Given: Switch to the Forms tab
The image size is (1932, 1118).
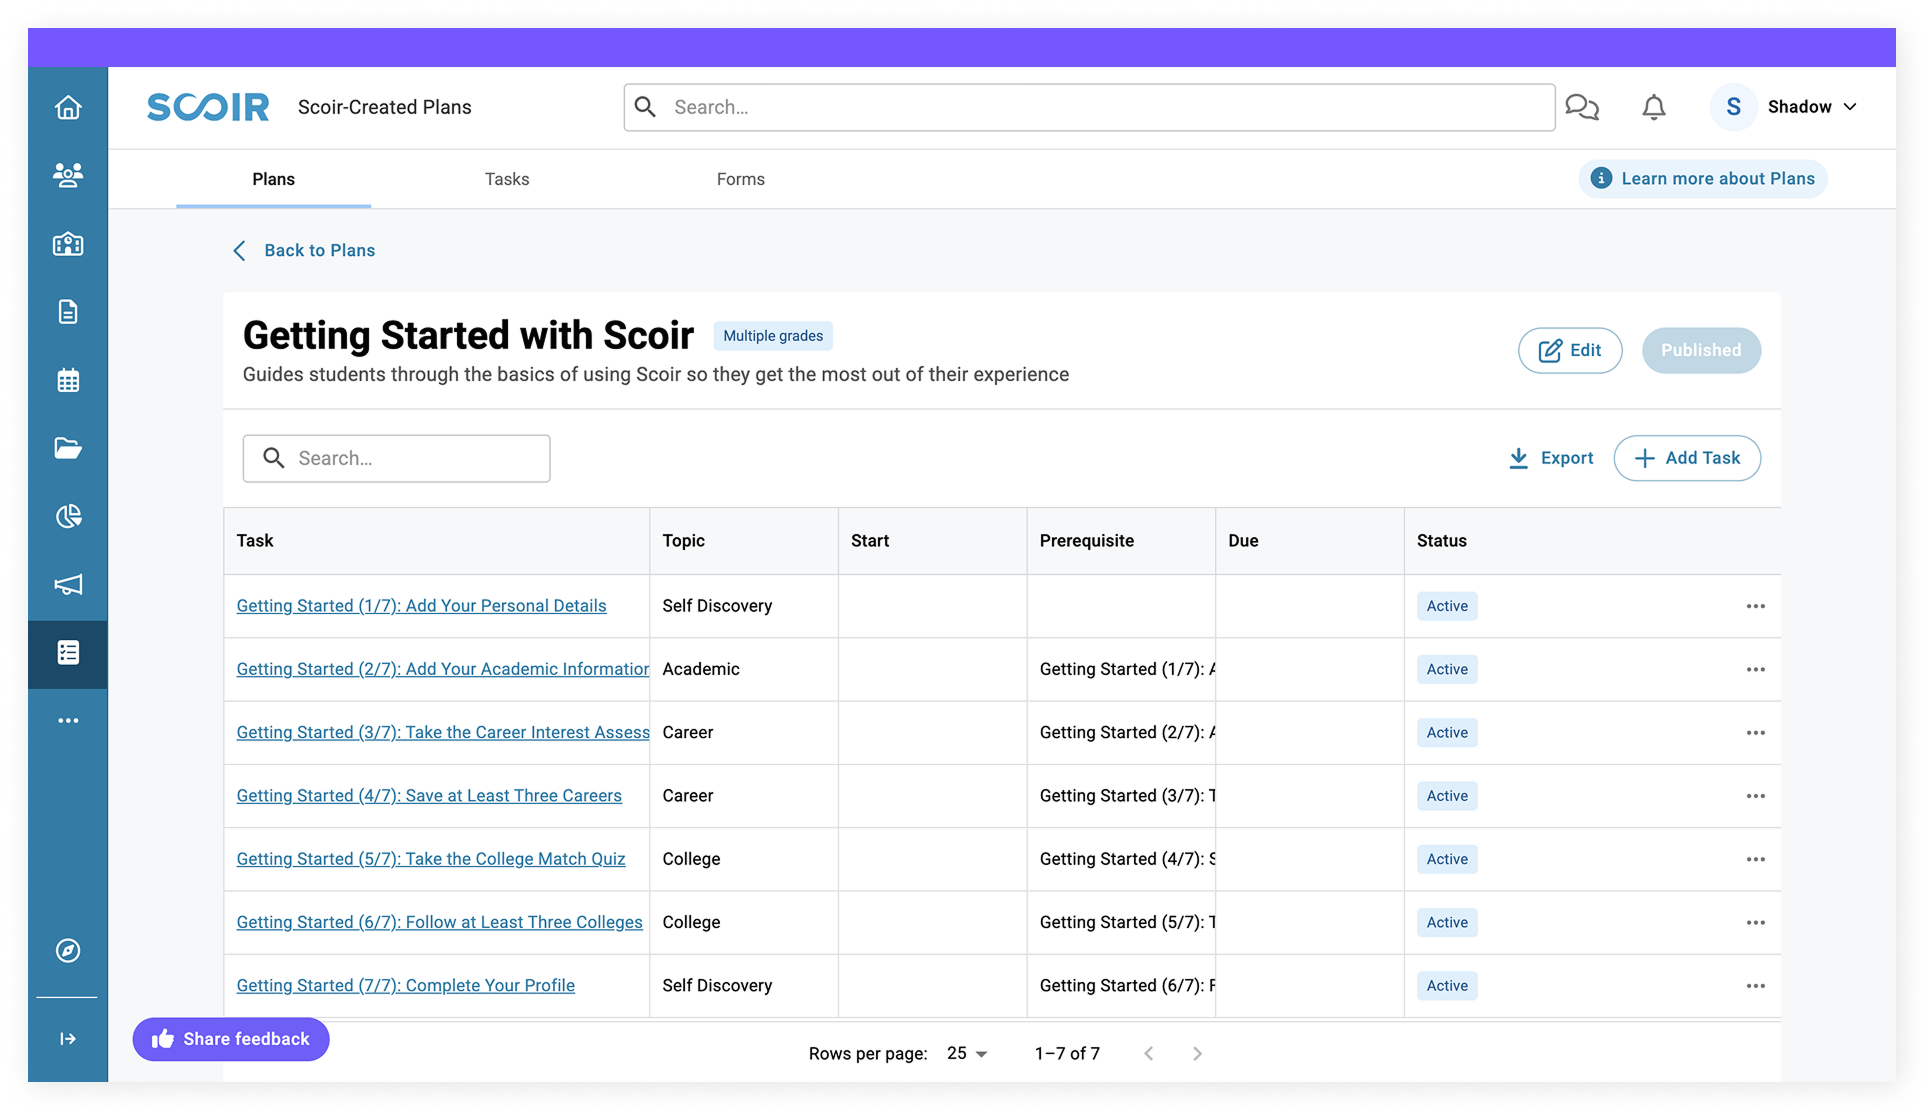Looking at the screenshot, I should click(x=740, y=179).
